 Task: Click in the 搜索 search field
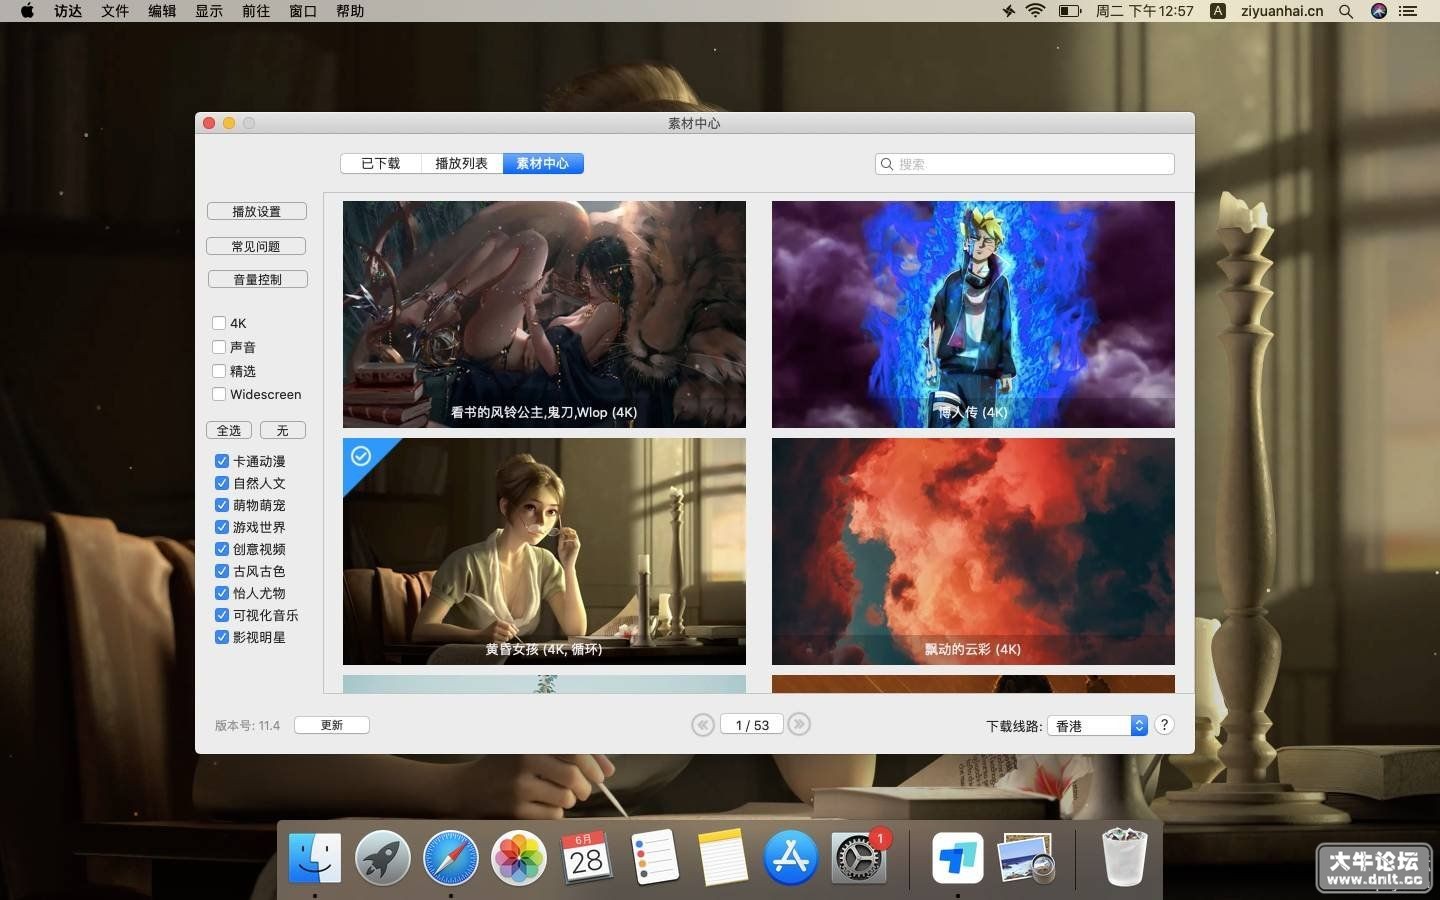(x=1025, y=164)
